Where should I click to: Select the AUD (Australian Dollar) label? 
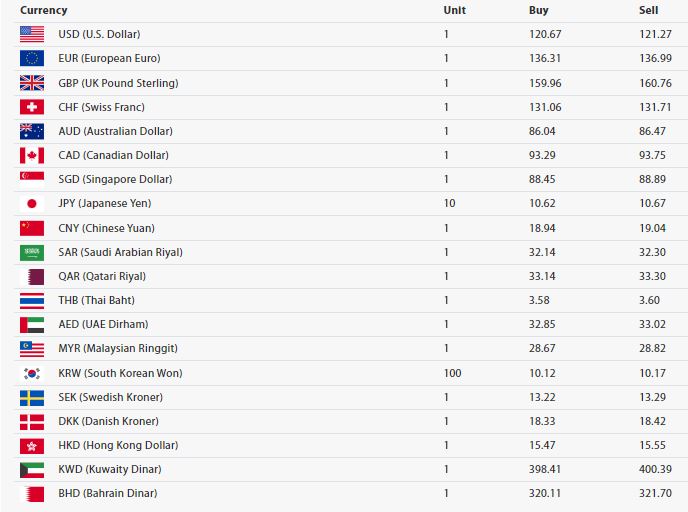(115, 131)
